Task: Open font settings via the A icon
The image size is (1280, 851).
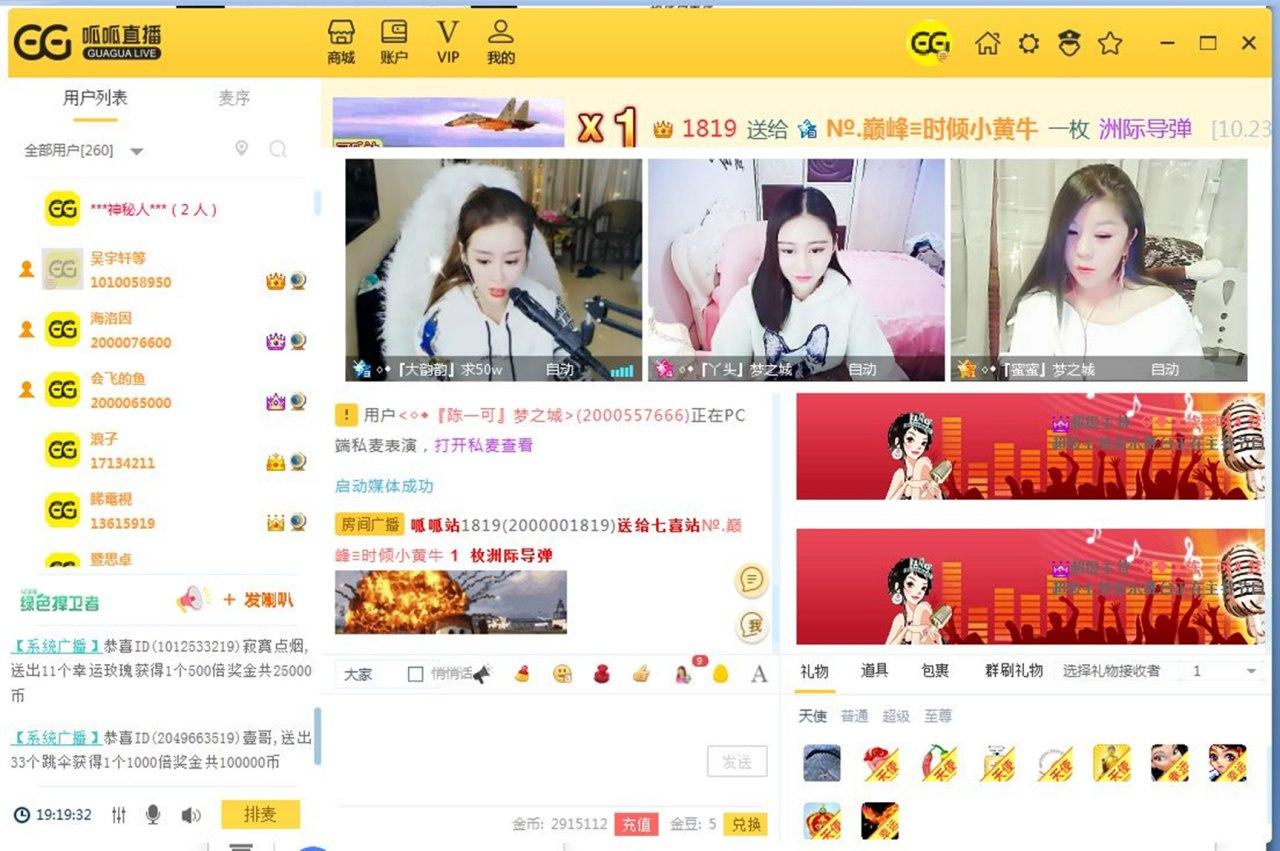Action: (759, 674)
